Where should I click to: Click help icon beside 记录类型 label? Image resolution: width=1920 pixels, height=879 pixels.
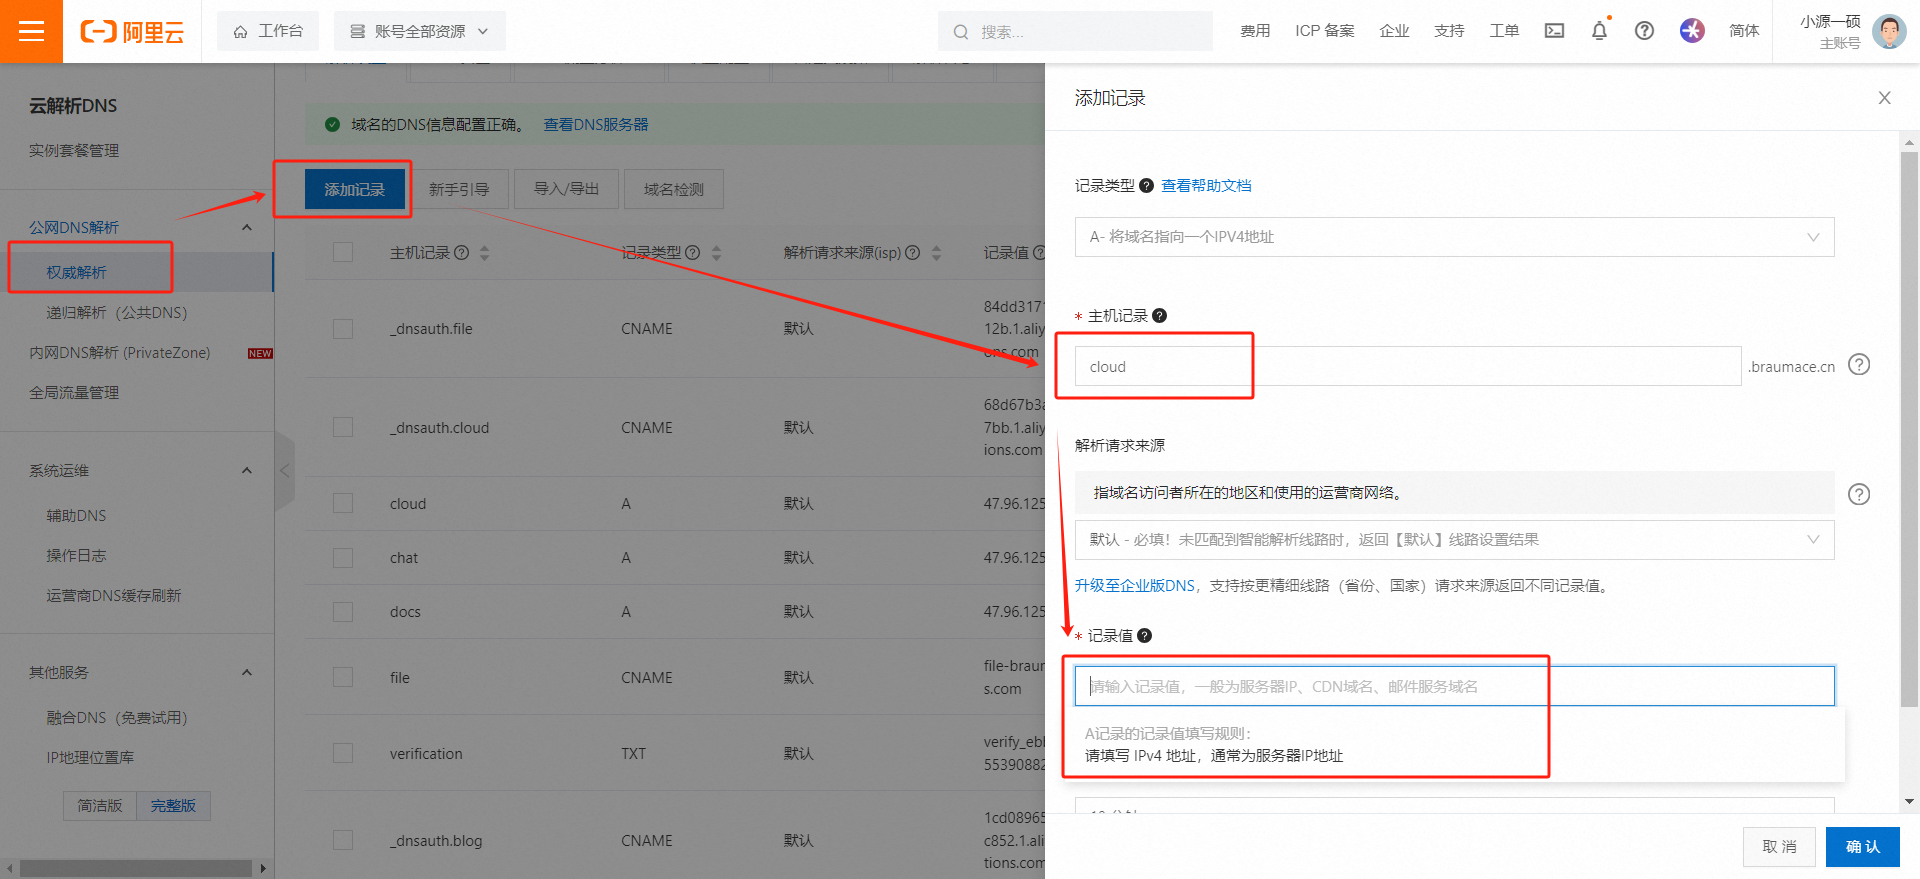coord(1147,186)
